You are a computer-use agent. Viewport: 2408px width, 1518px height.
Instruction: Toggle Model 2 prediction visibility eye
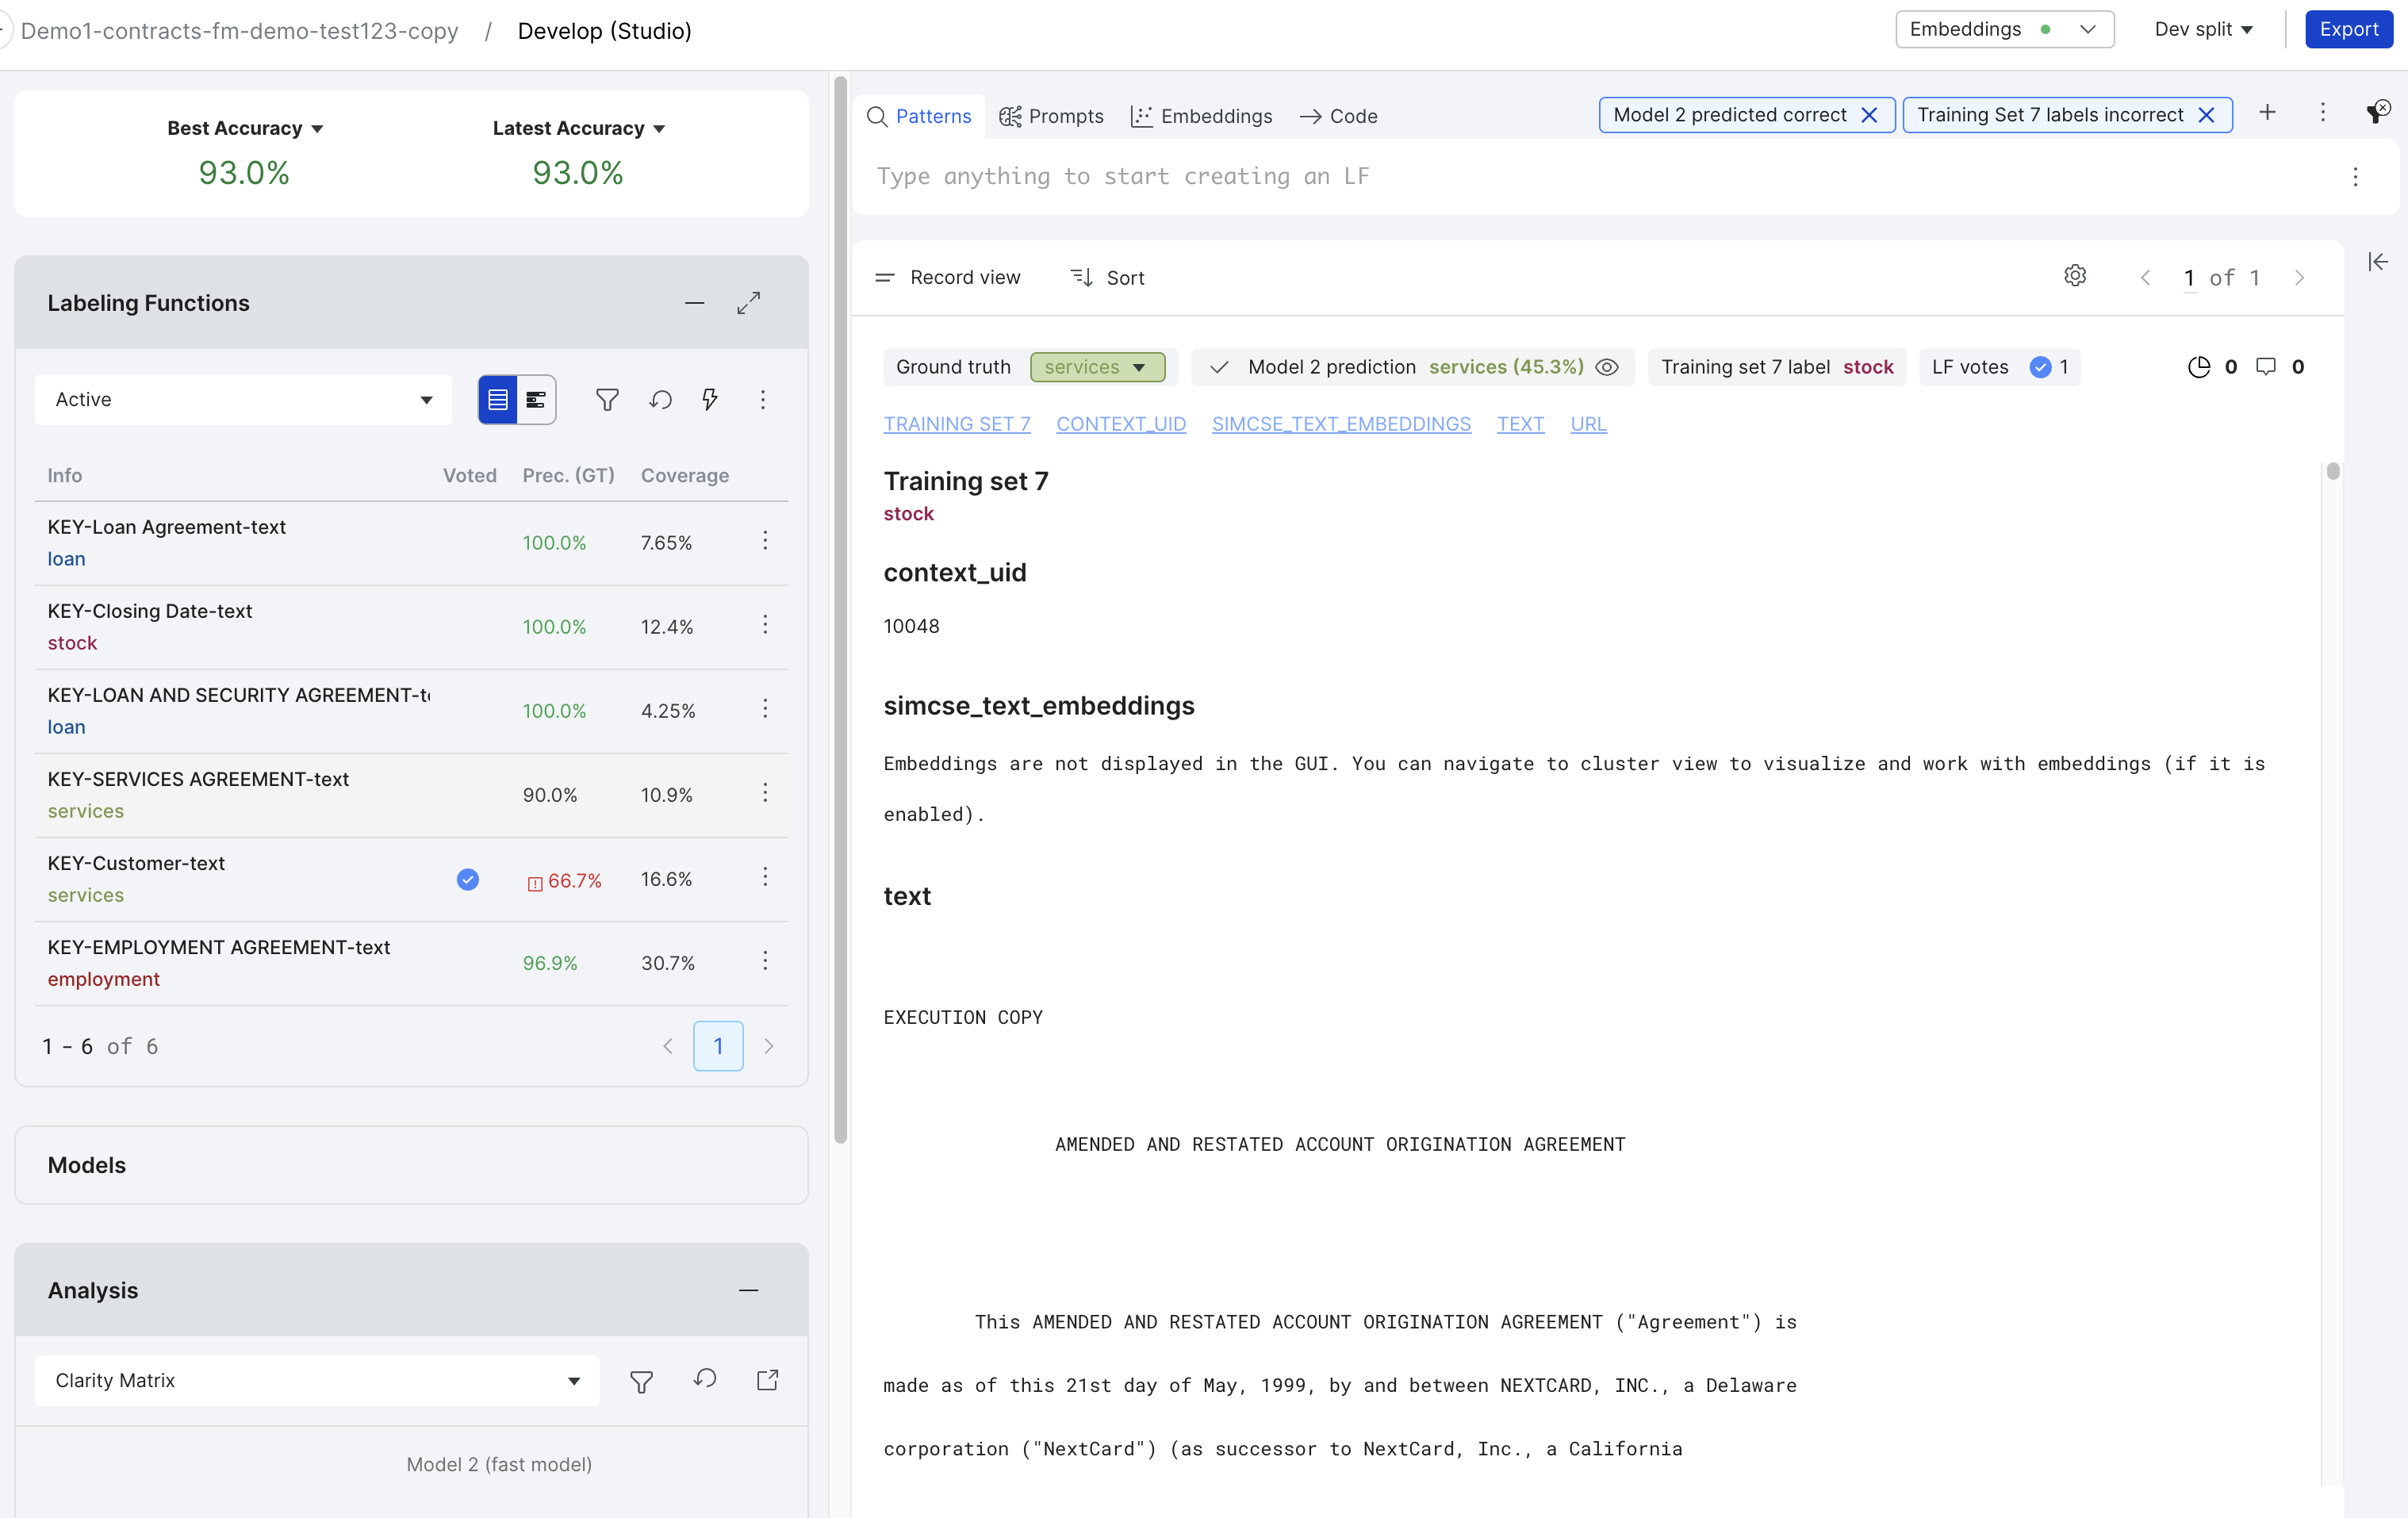[1607, 368]
